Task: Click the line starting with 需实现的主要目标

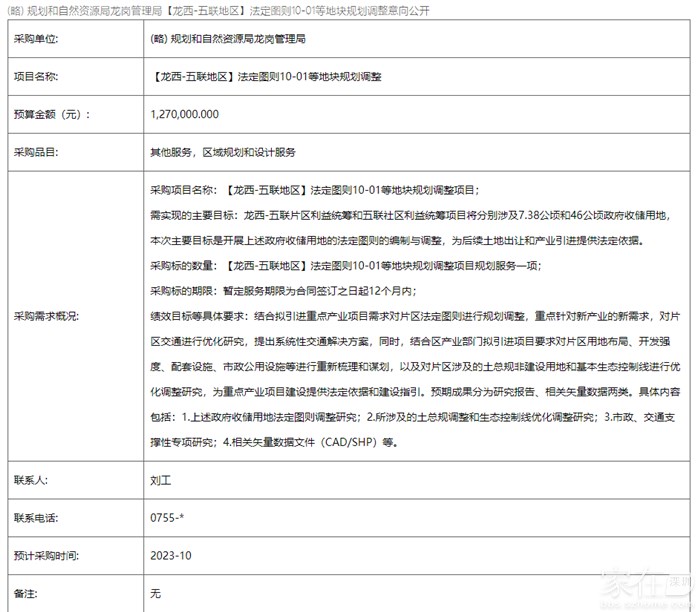Action: click(410, 215)
